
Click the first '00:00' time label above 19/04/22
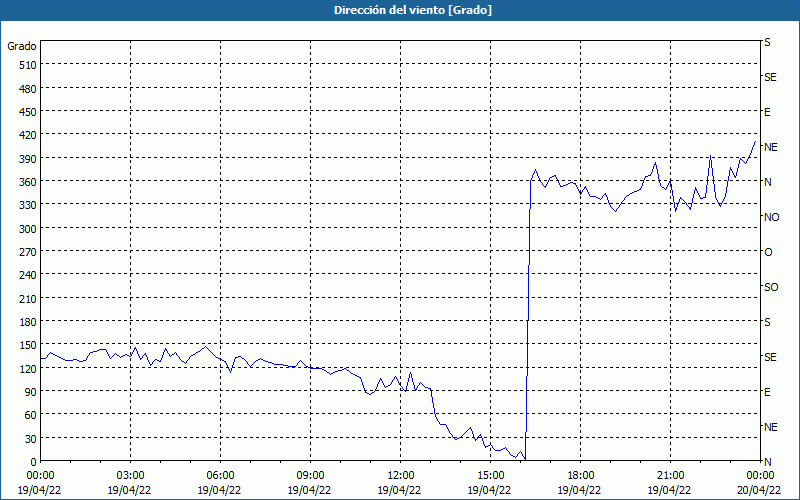pyautogui.click(x=40, y=476)
